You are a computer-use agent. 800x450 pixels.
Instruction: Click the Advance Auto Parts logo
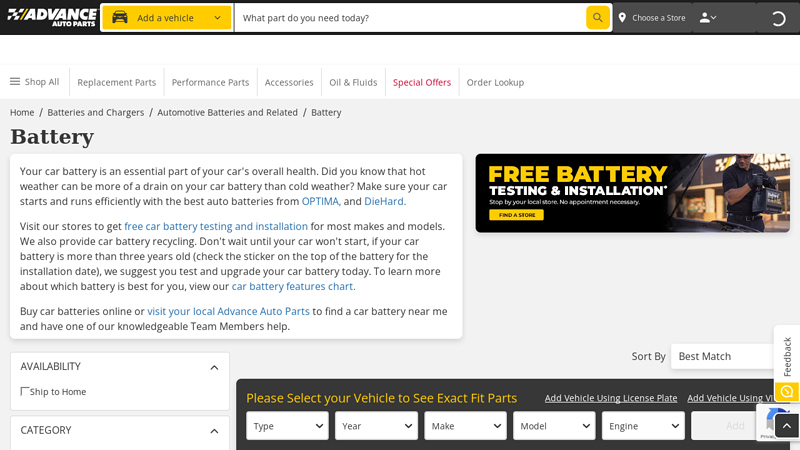pyautogui.click(x=50, y=17)
